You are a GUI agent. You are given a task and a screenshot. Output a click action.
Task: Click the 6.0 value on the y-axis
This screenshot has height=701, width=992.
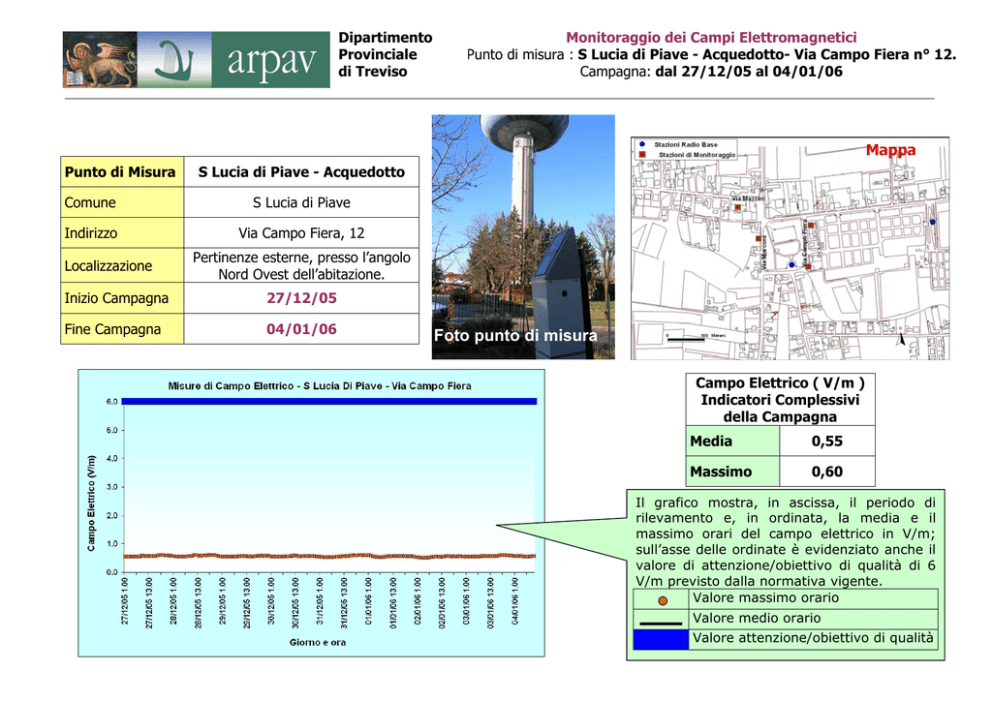pyautogui.click(x=112, y=402)
